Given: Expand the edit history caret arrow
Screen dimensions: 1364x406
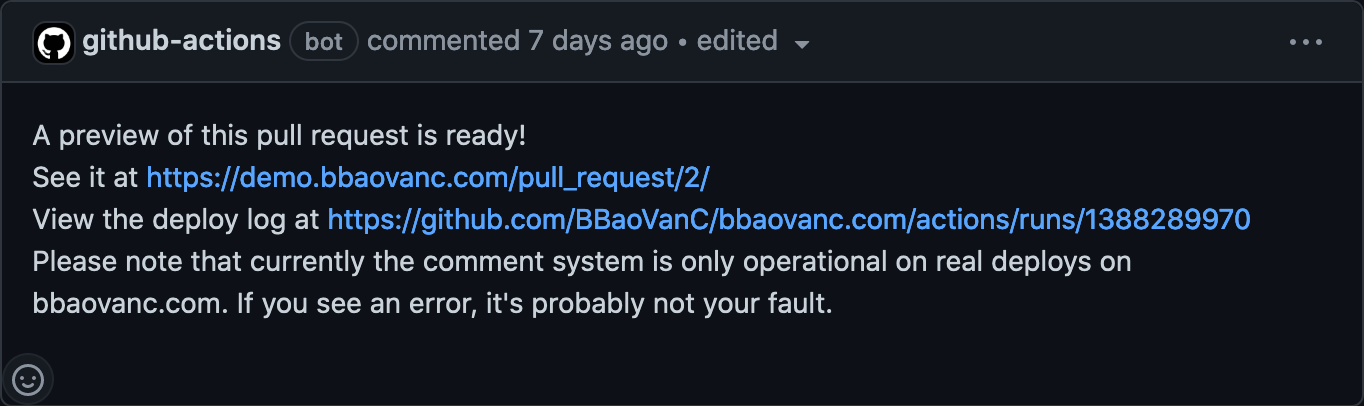Looking at the screenshot, I should (x=801, y=44).
